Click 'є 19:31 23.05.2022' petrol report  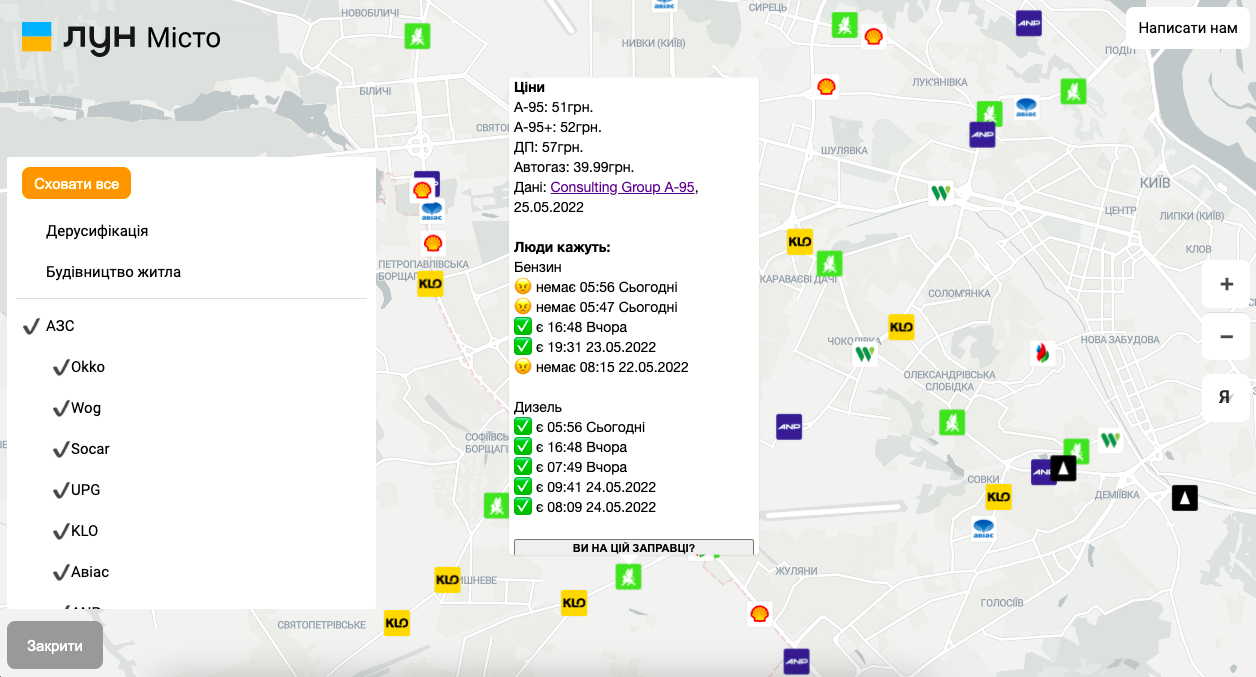[x=585, y=347]
